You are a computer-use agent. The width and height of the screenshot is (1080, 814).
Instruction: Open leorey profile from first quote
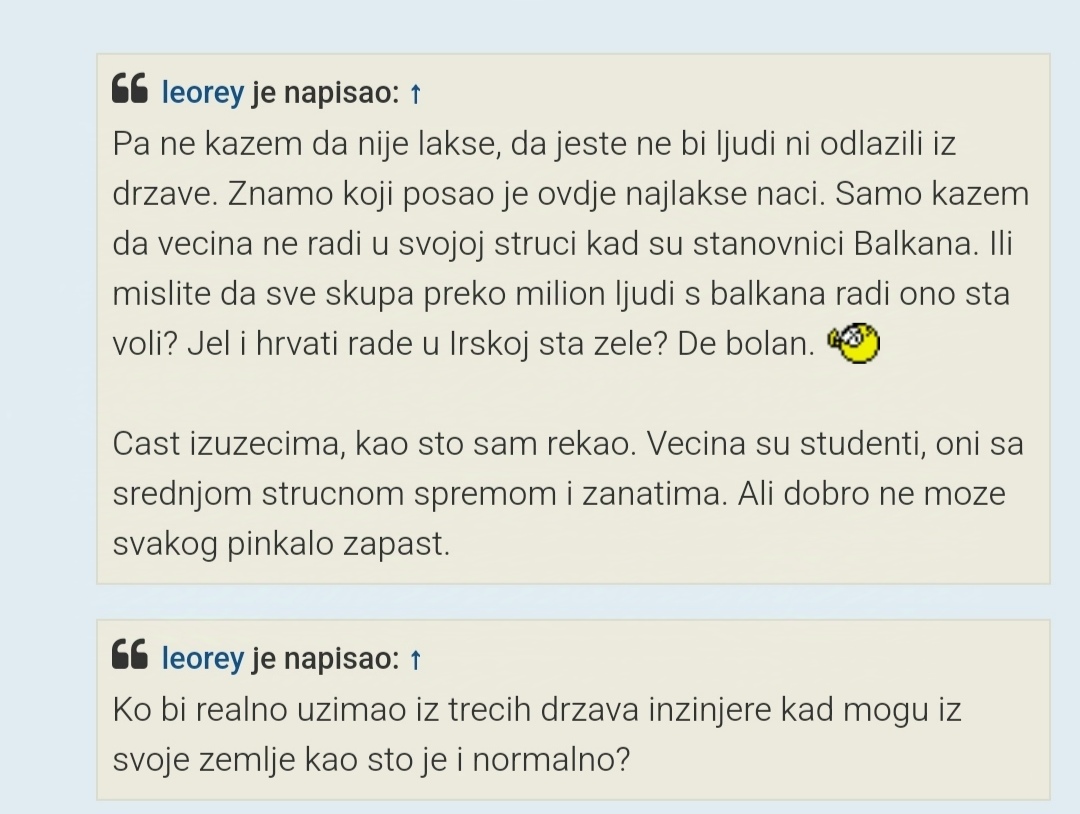tap(202, 92)
